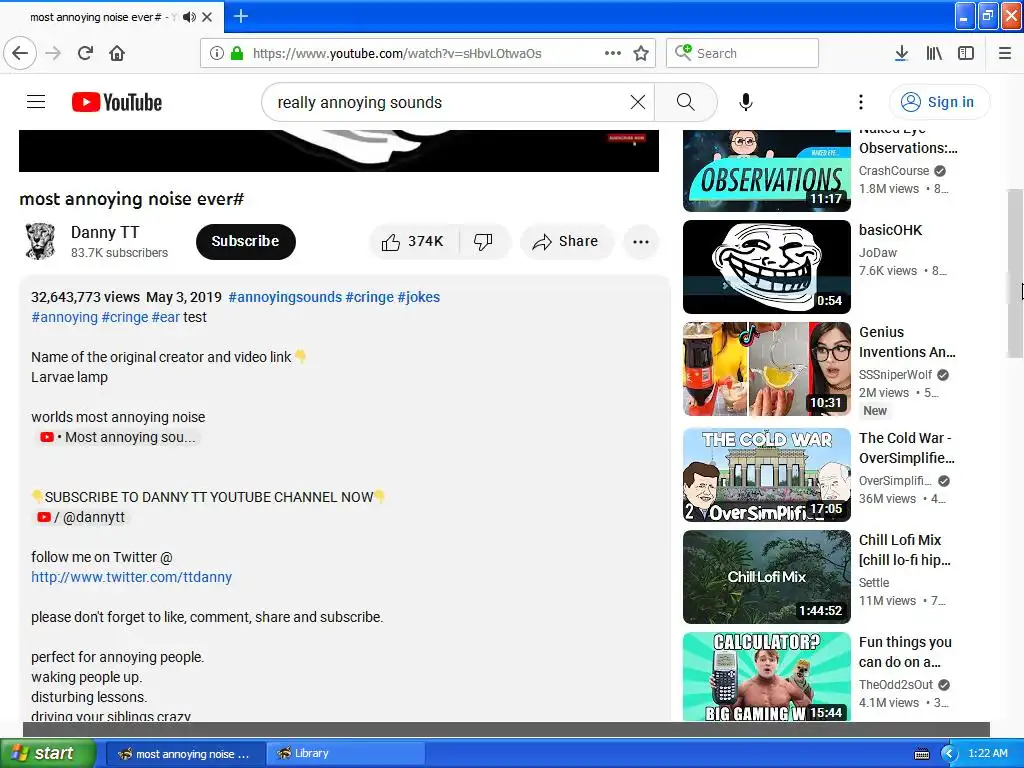This screenshot has width=1024, height=768.
Task: Click the 'Chill Lofi Mix' video title
Action: (x=904, y=550)
